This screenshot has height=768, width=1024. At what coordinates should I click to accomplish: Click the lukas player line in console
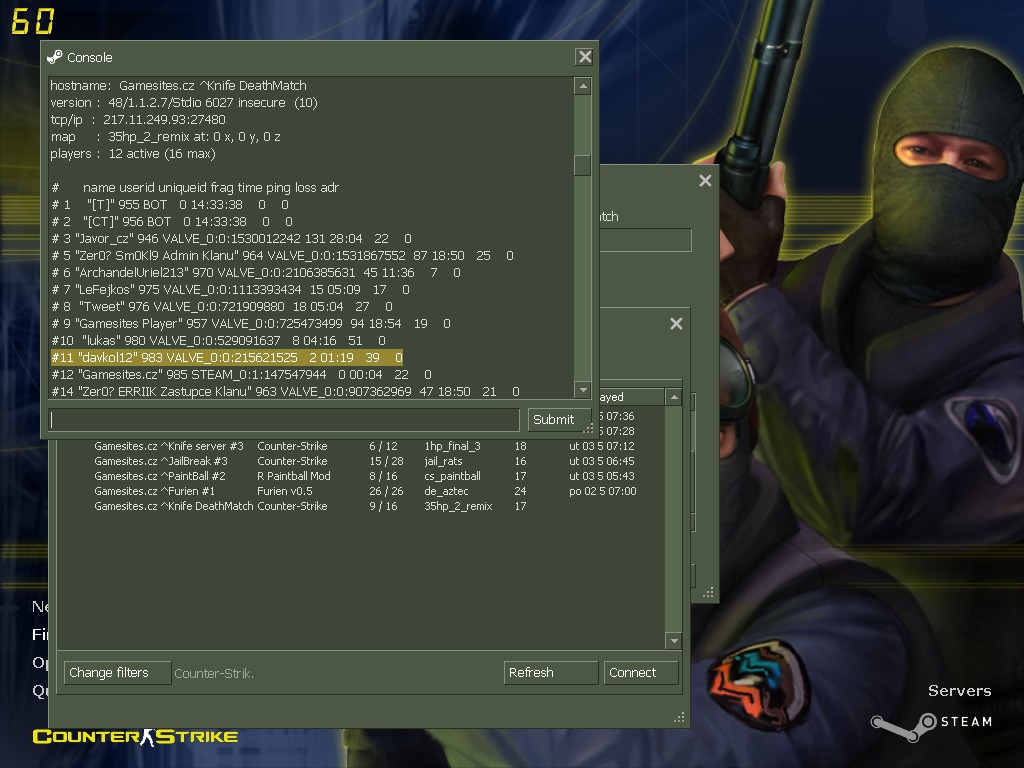(219, 340)
